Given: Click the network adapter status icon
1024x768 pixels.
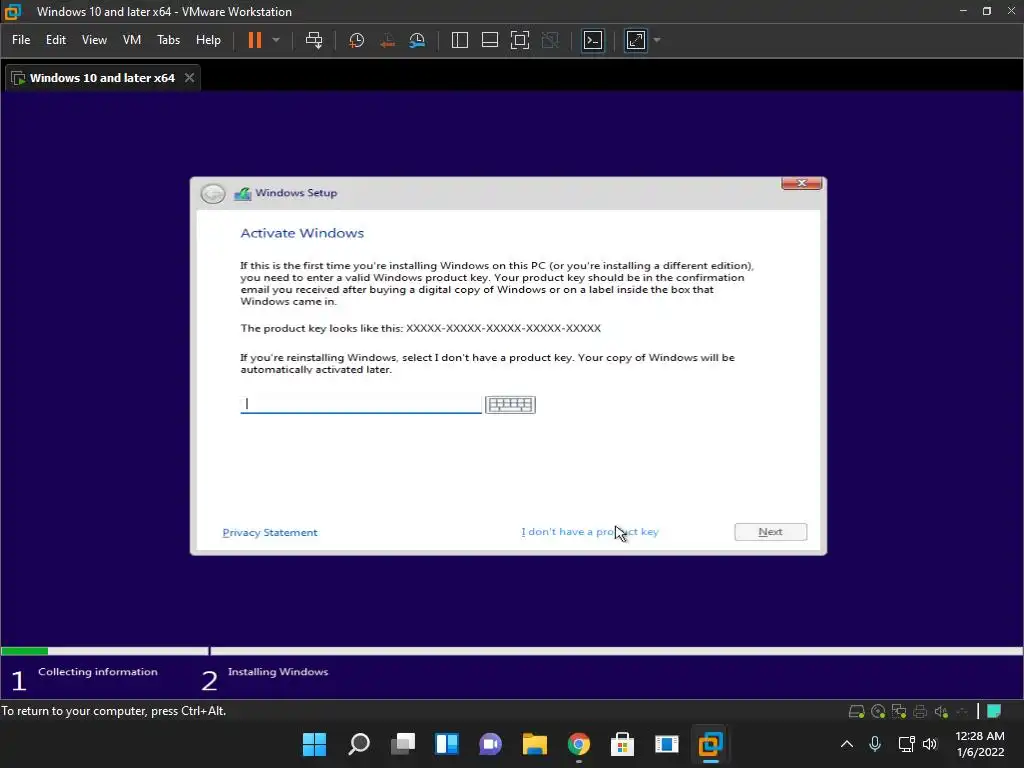Looking at the screenshot, I should 899,711.
